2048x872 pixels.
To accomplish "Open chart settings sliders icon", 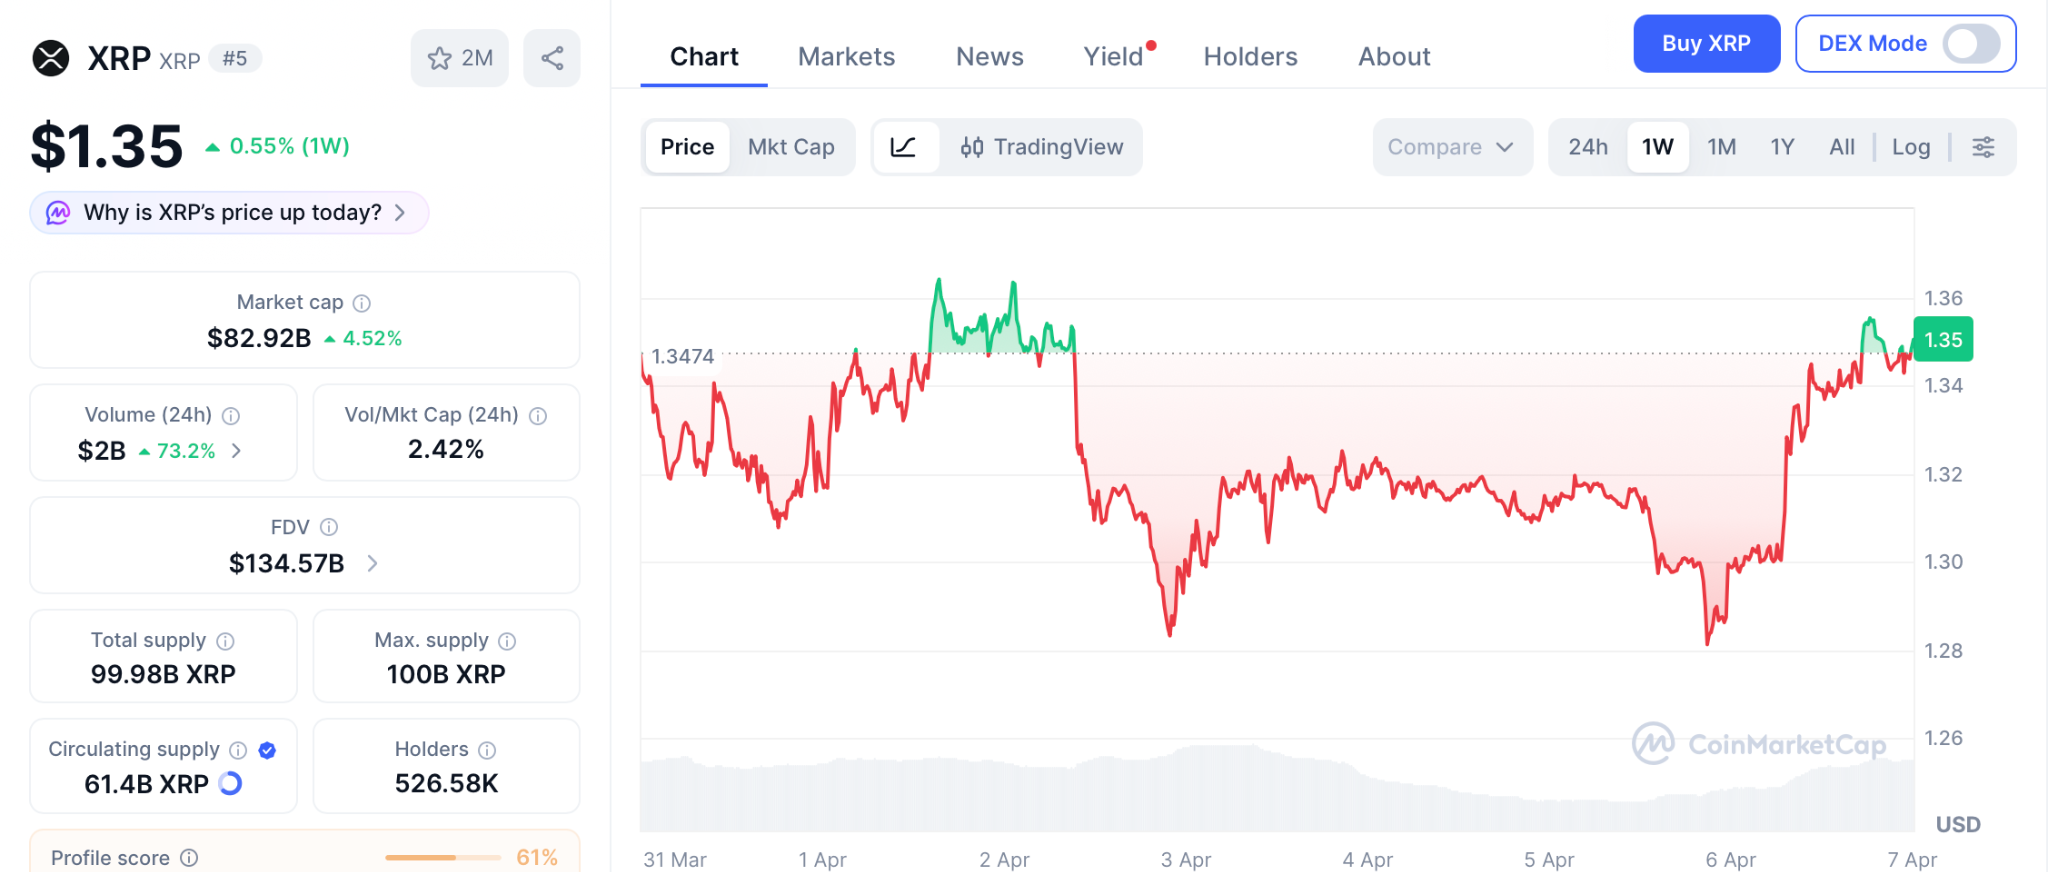I will click(1983, 147).
